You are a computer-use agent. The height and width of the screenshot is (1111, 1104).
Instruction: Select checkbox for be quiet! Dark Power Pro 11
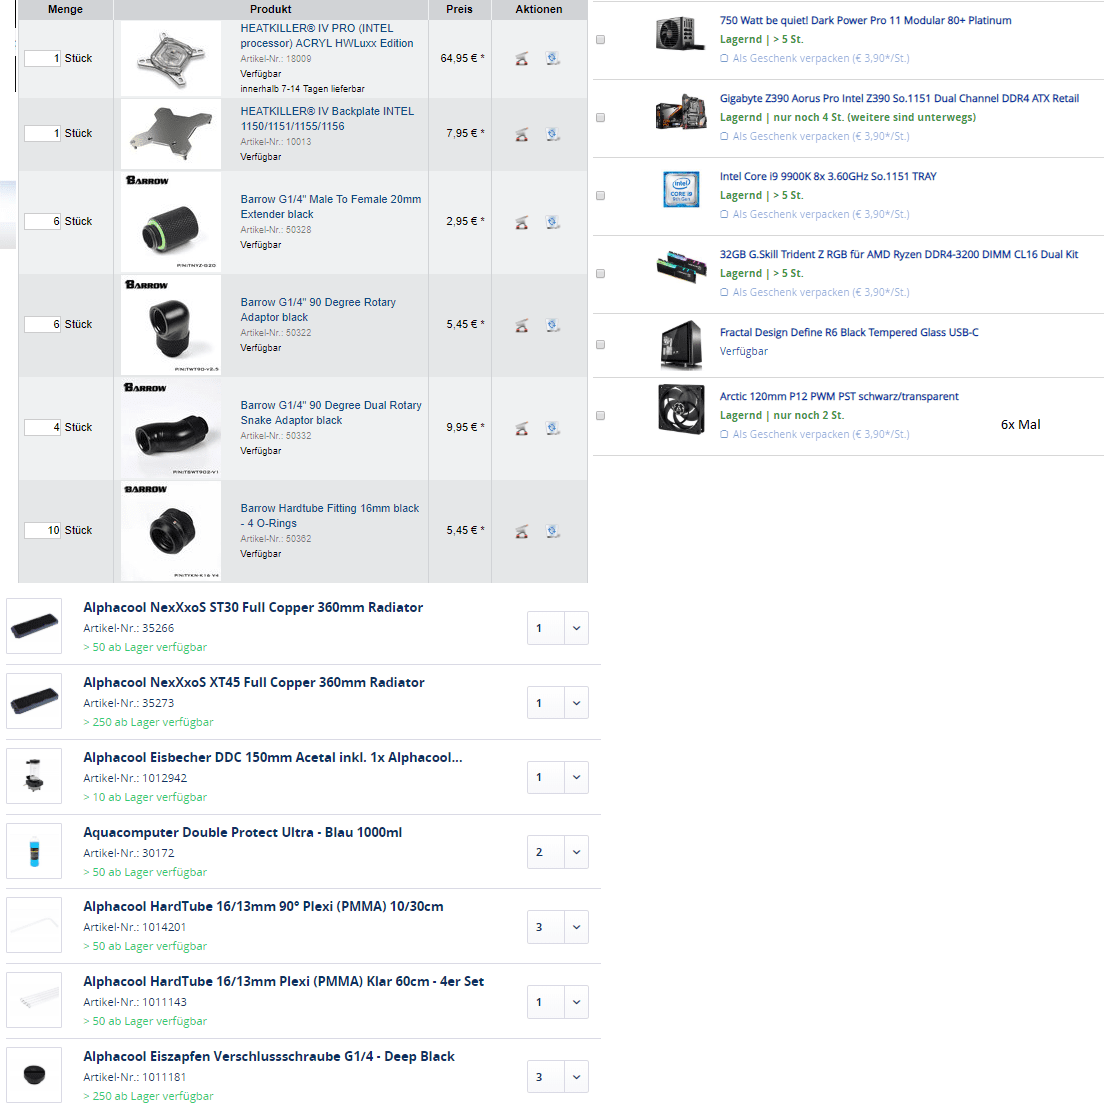tap(600, 40)
